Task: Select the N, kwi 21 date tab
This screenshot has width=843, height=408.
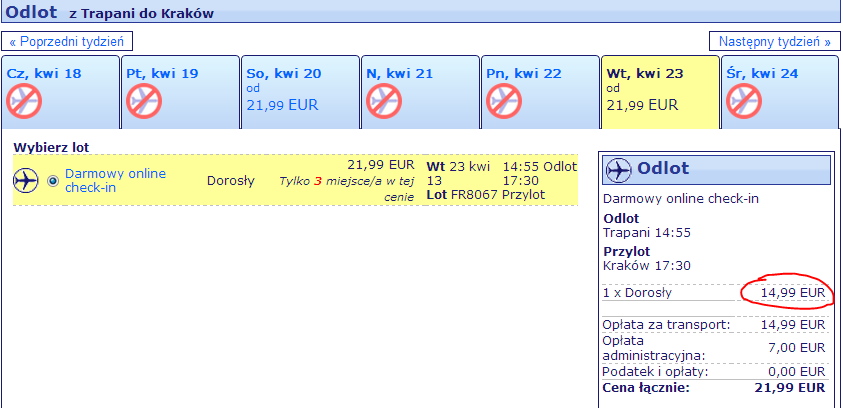Action: point(420,92)
